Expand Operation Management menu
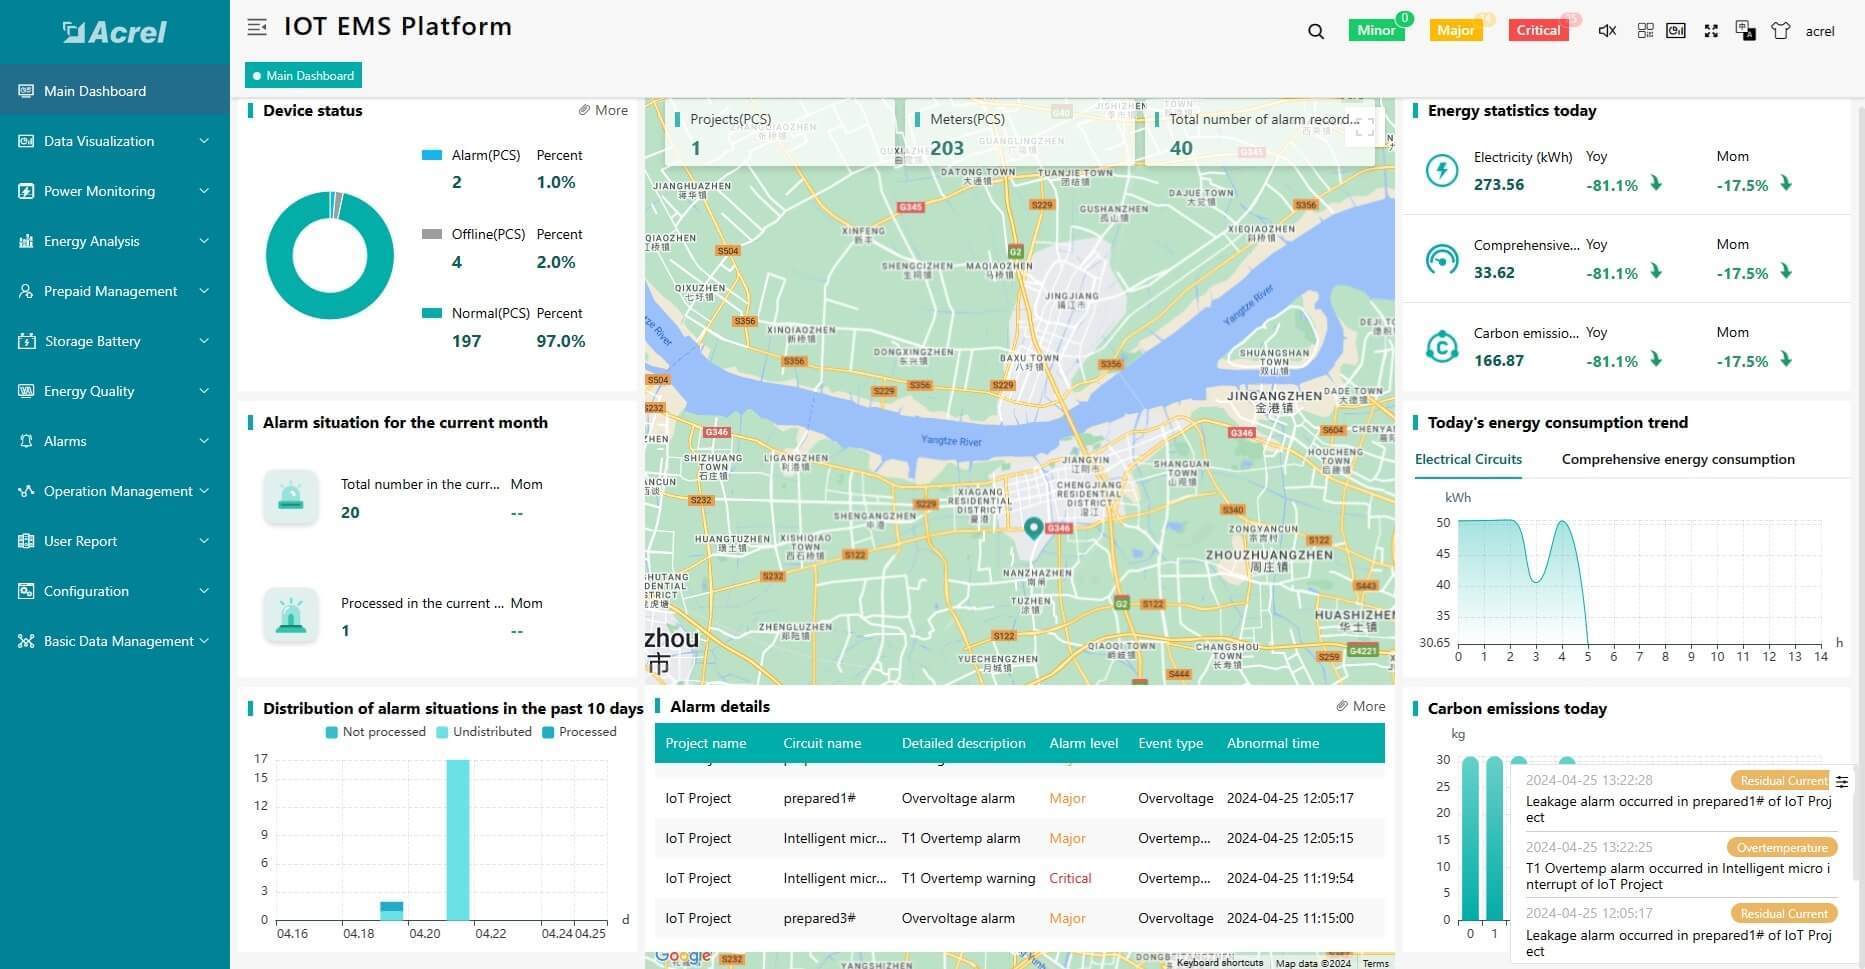Image resolution: width=1865 pixels, height=969 pixels. tap(115, 491)
